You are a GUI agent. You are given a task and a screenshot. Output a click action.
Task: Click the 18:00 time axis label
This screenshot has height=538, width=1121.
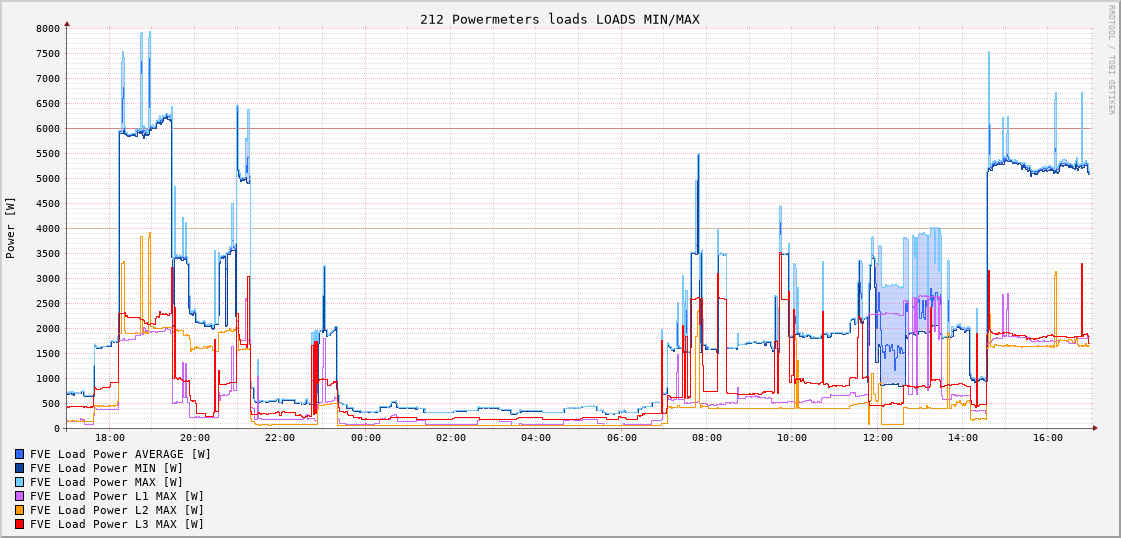point(110,438)
